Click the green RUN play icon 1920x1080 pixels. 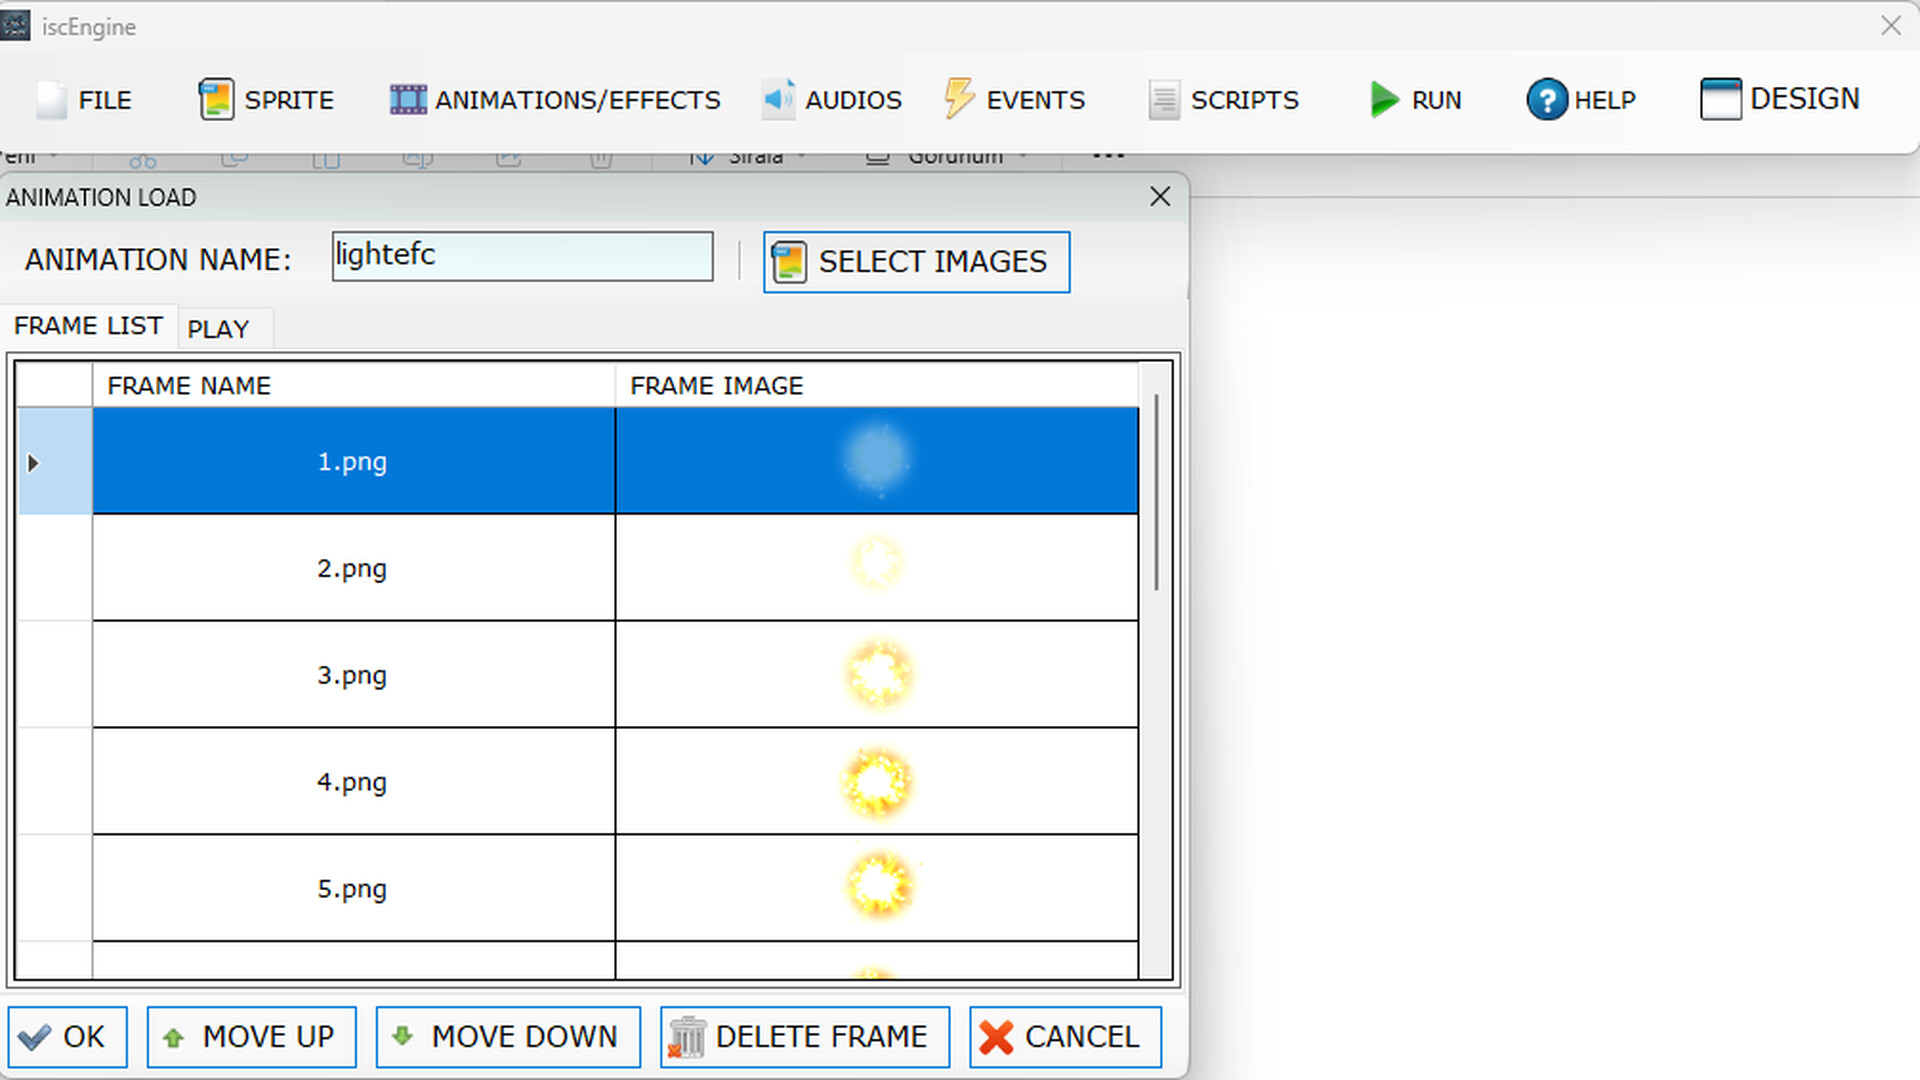pos(1383,99)
